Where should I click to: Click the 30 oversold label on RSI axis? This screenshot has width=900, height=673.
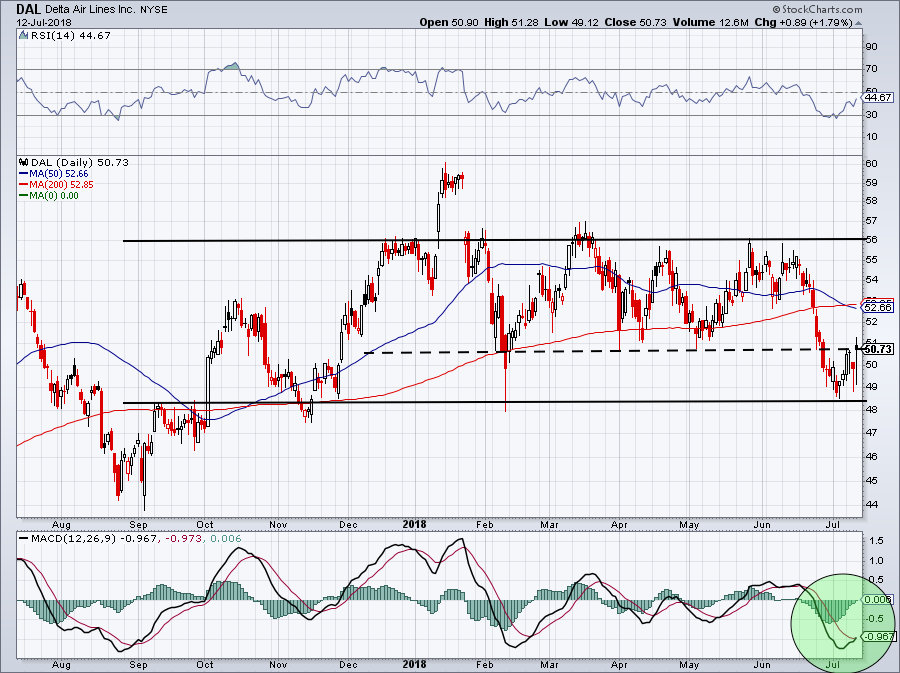pyautogui.click(x=871, y=114)
